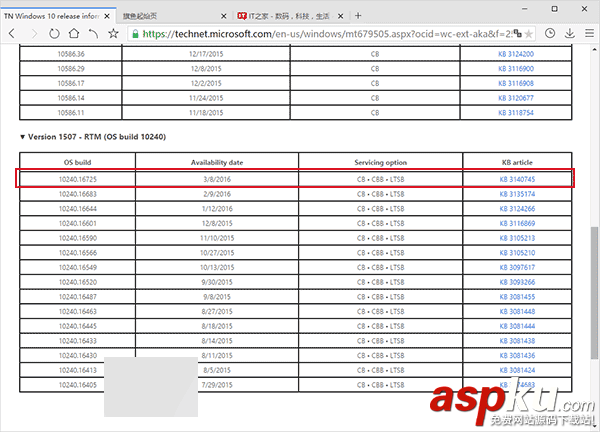Go back to the previous page
Image resolution: width=600 pixels, height=432 pixels.
(12, 34)
